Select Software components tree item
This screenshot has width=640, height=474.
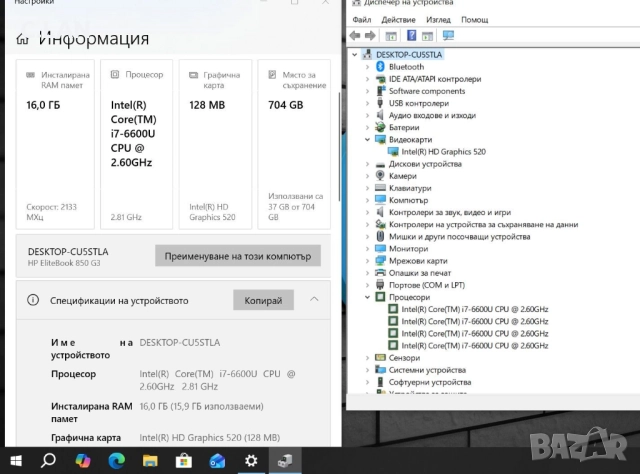coord(427,91)
